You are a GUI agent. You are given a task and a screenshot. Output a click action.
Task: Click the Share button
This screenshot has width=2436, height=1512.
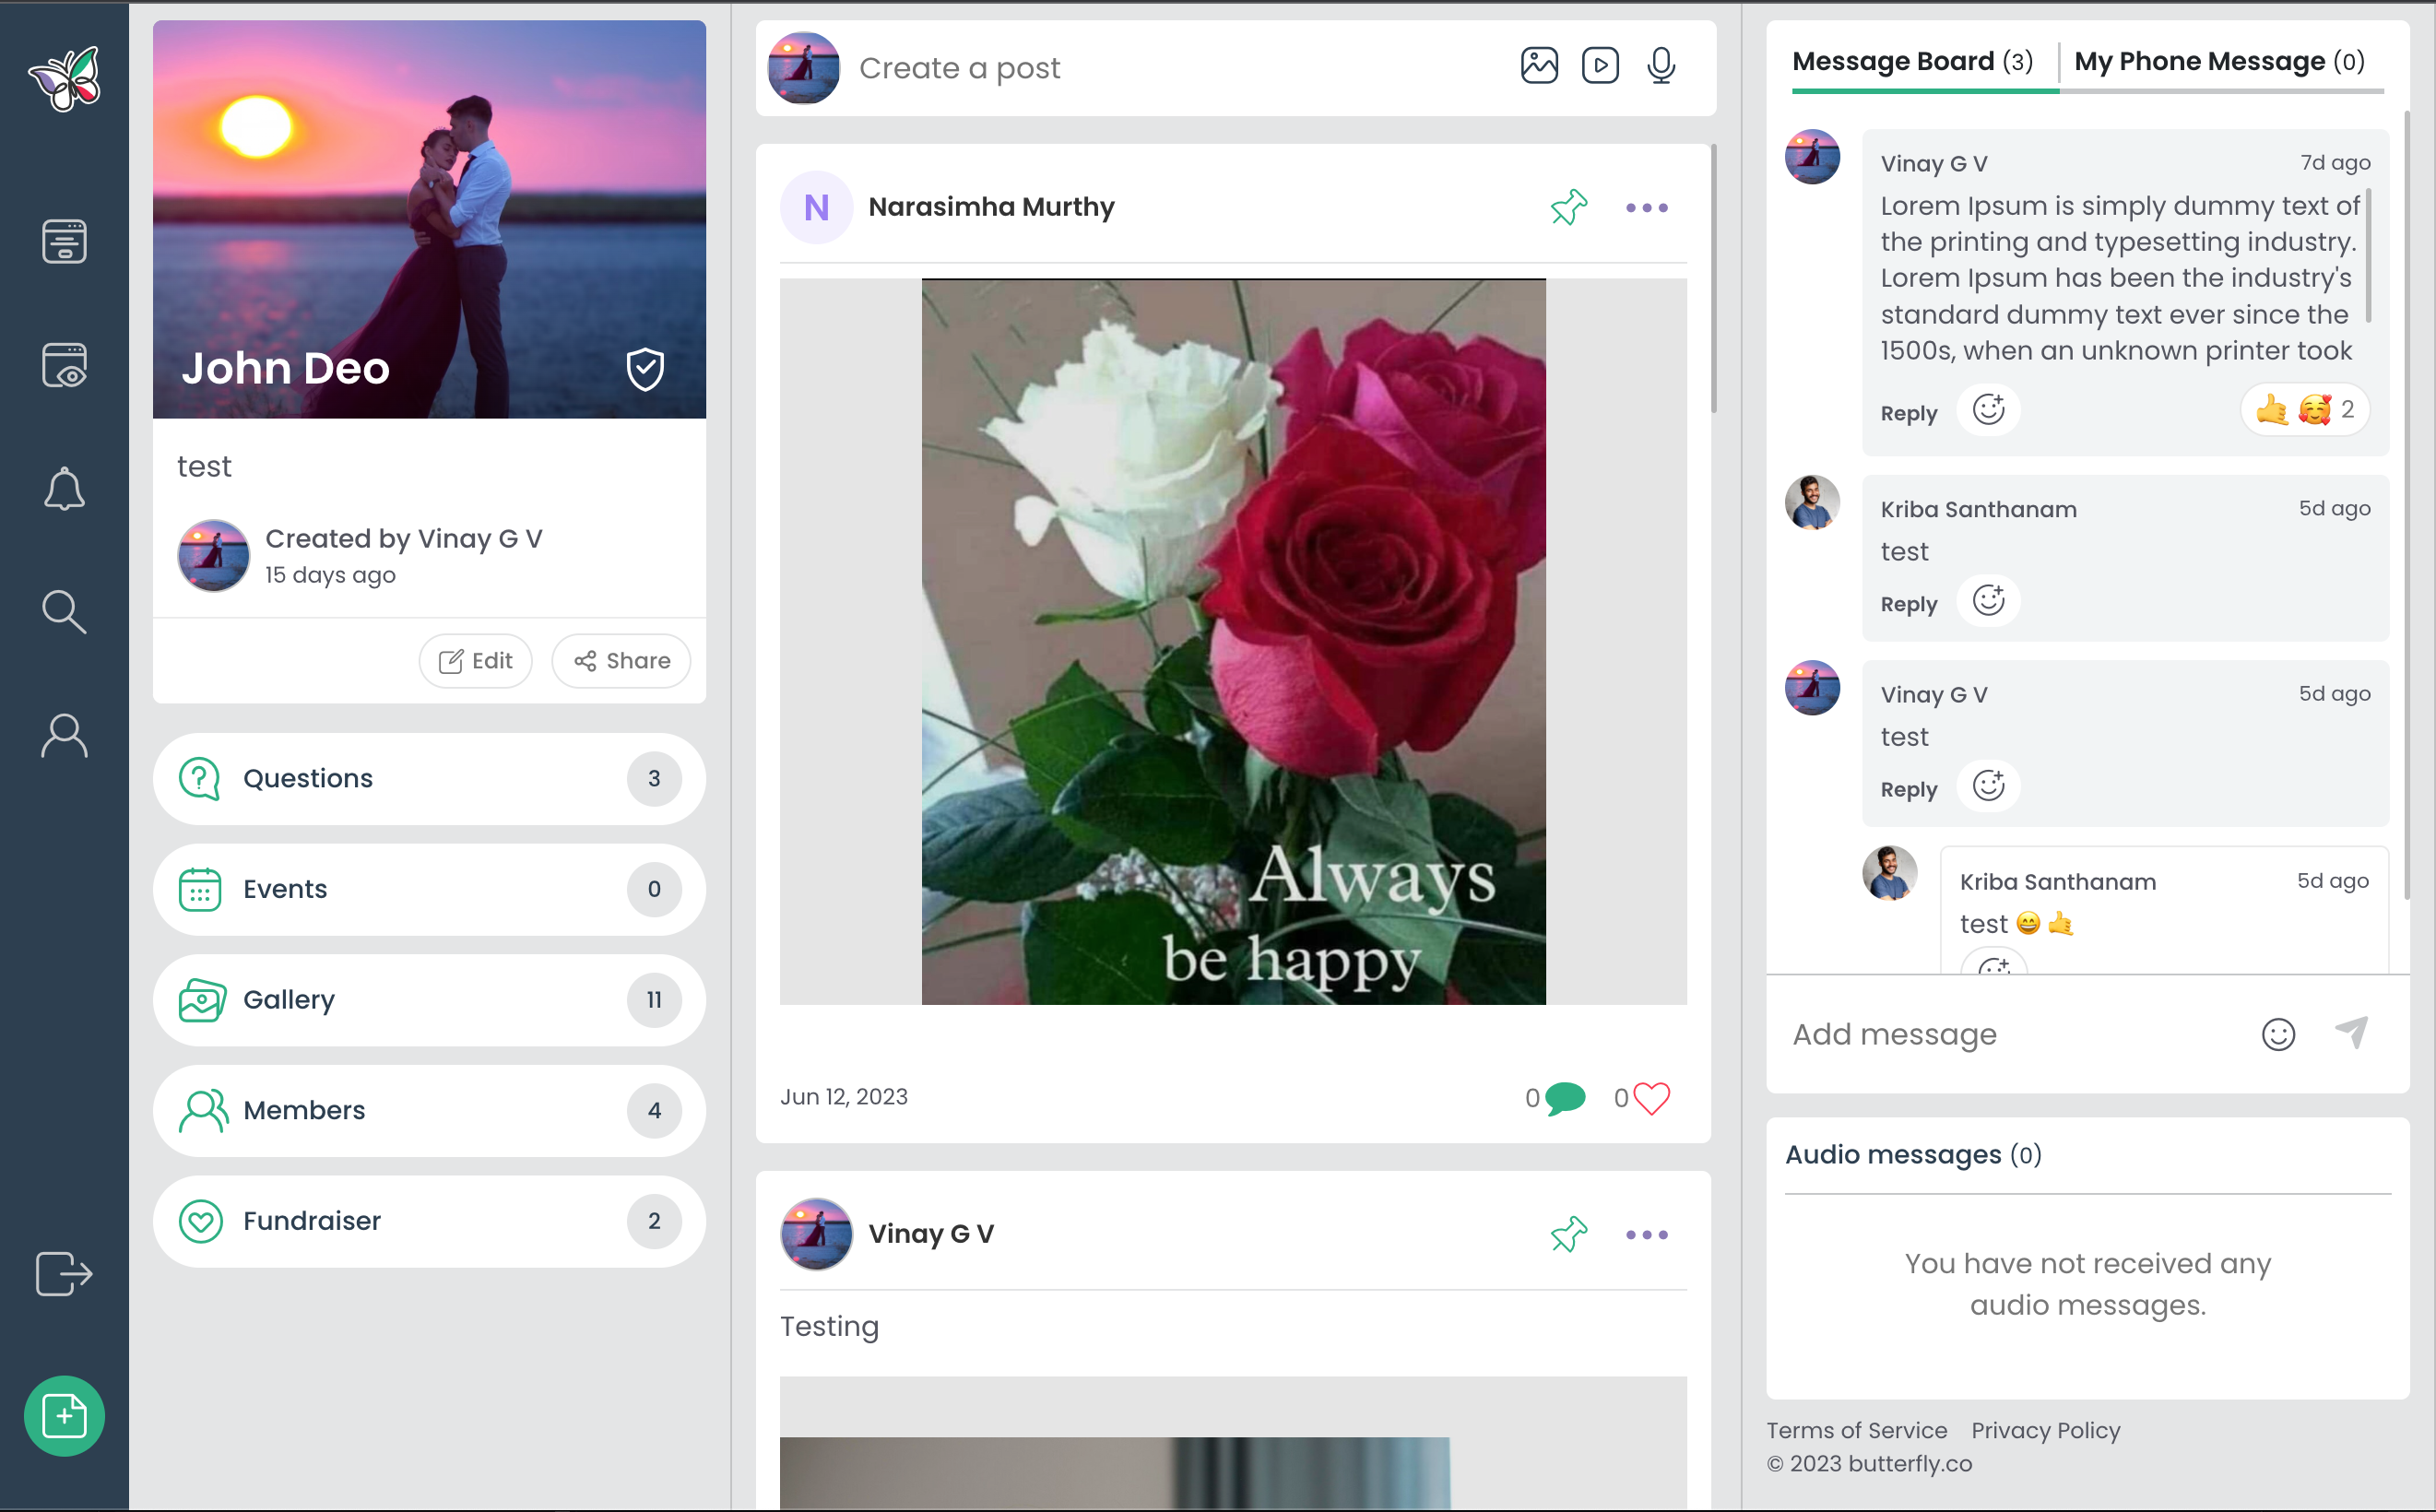coord(621,661)
